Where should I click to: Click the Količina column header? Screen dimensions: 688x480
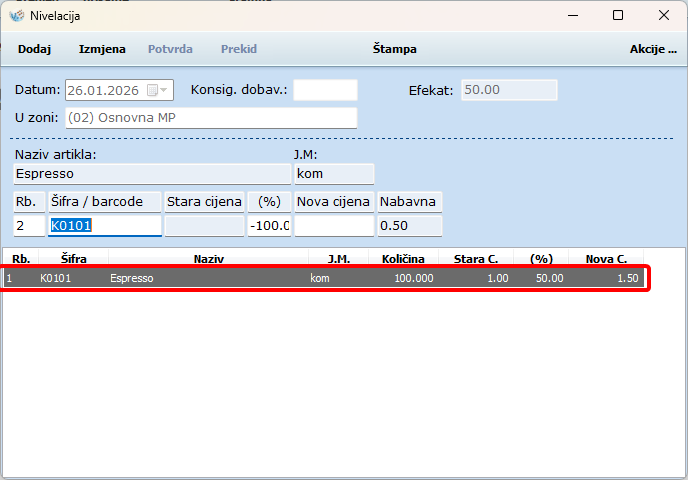pyautogui.click(x=402, y=259)
